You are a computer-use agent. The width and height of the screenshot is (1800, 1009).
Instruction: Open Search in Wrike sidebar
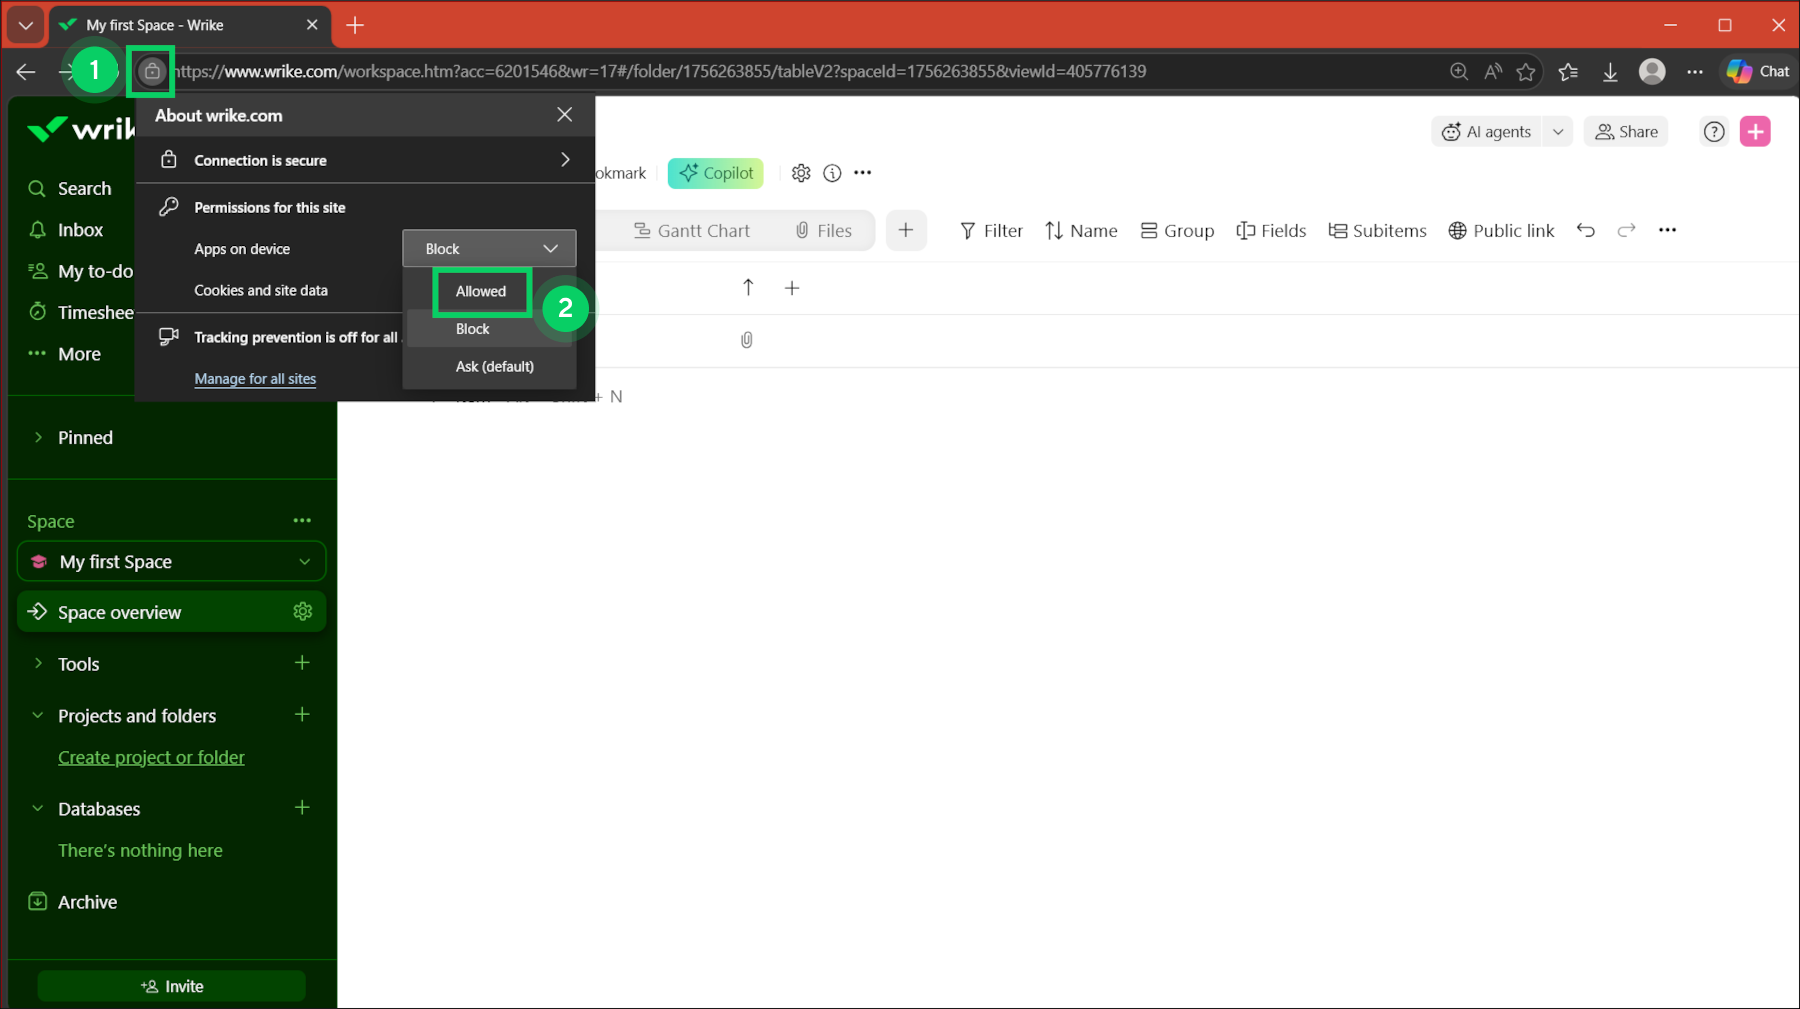(70, 189)
